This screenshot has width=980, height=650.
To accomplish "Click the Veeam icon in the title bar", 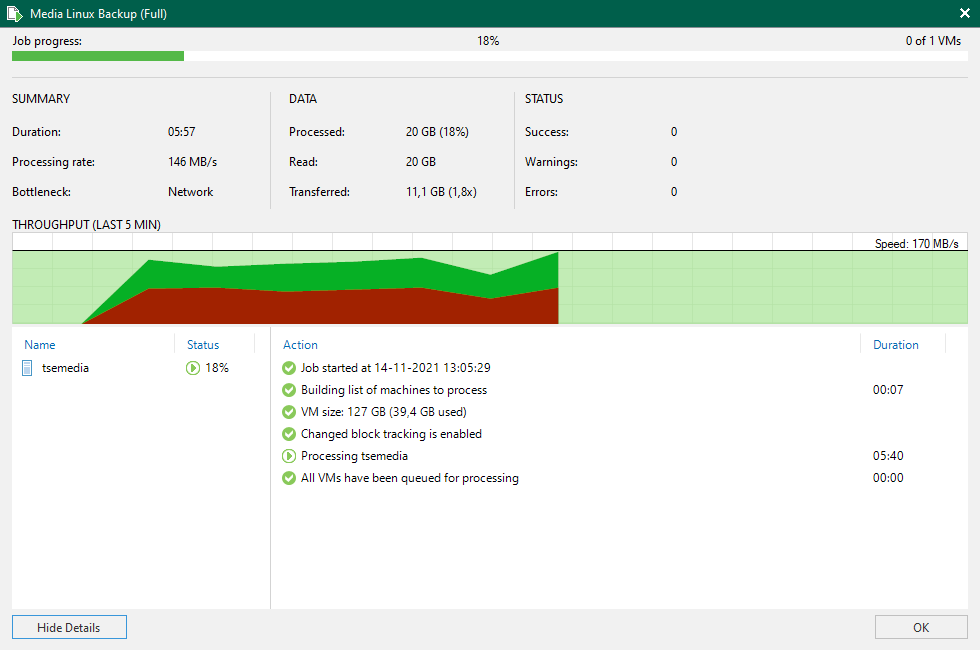I will tap(14, 13).
